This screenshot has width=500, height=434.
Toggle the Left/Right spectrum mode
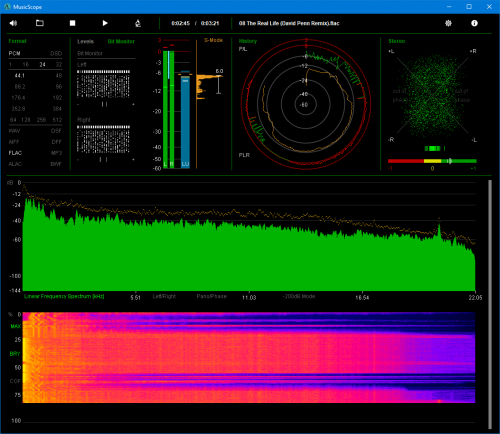coord(164,296)
